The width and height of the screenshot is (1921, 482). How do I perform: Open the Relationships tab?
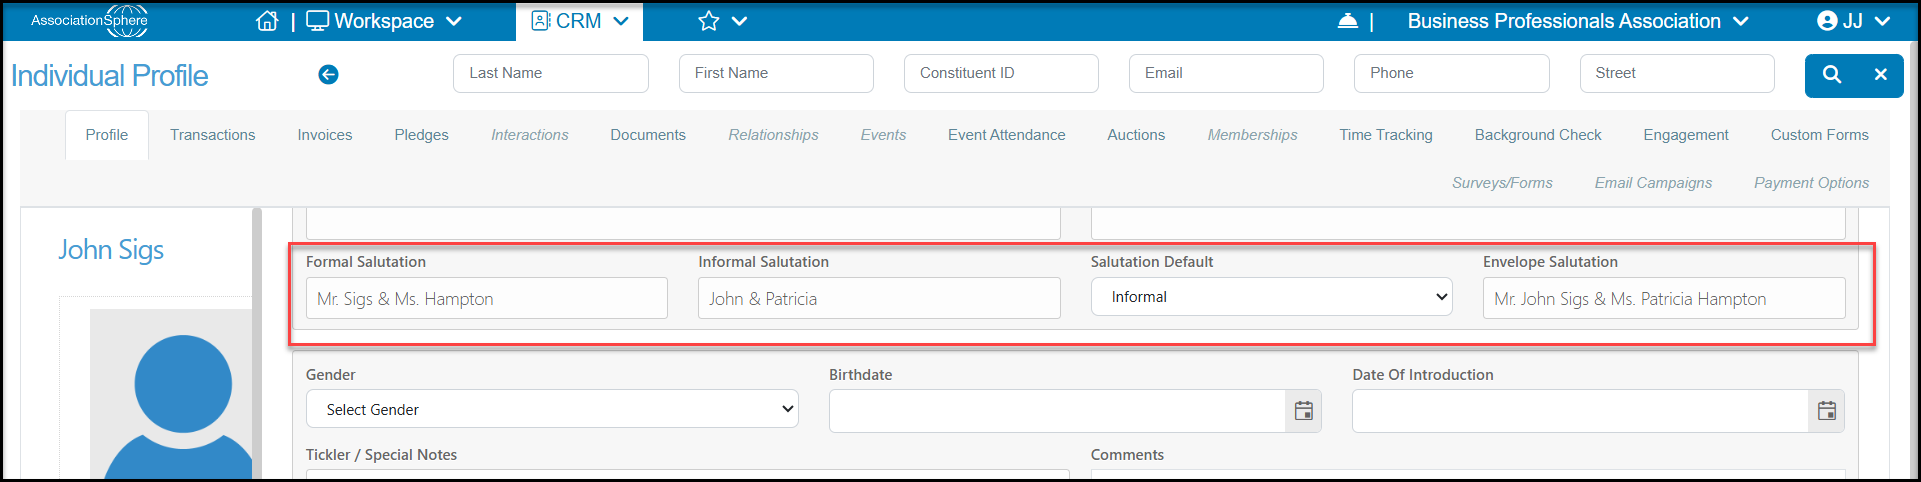coord(774,135)
